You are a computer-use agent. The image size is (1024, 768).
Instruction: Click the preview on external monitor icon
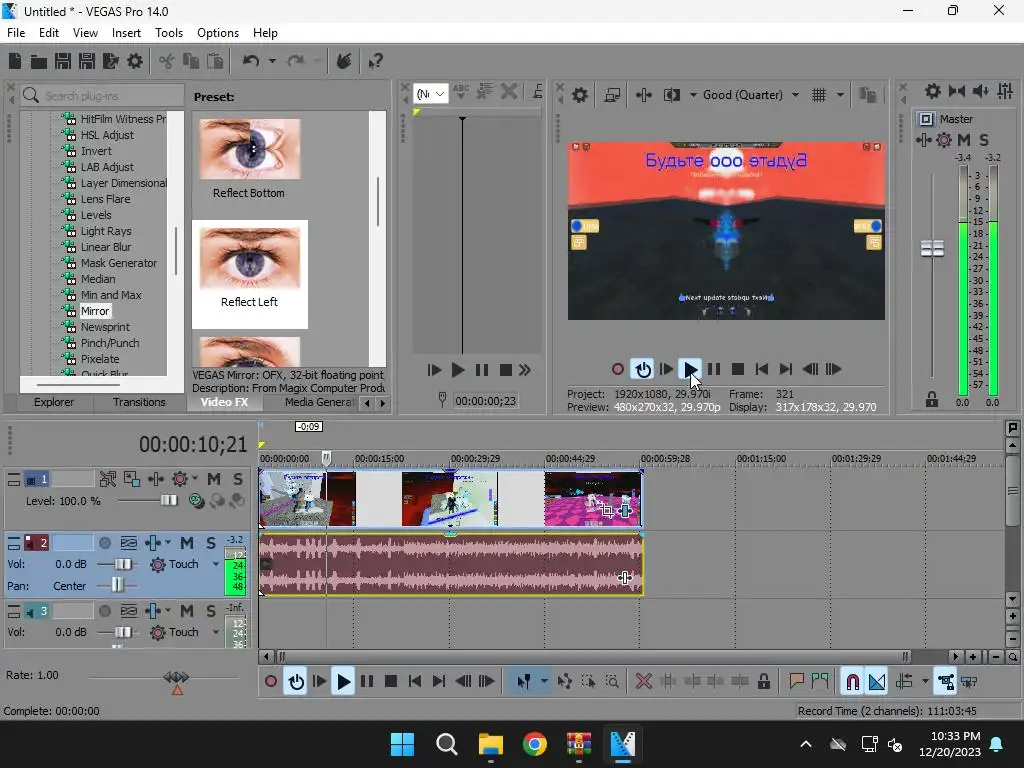click(x=612, y=95)
